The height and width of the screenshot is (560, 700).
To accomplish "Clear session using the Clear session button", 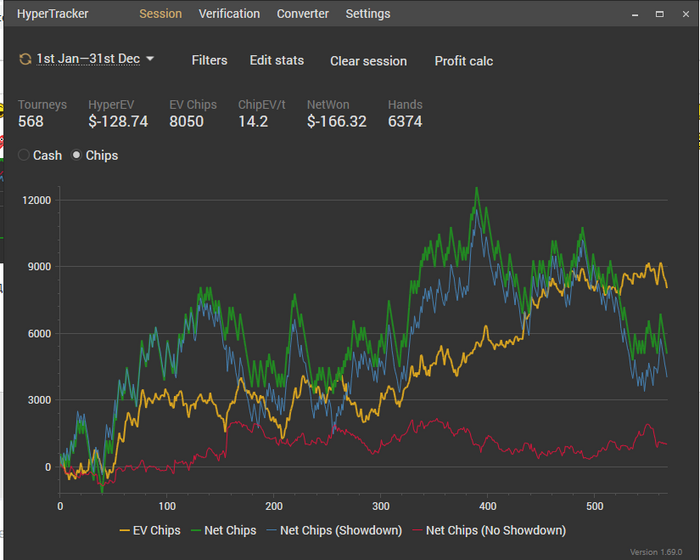I will pyautogui.click(x=368, y=61).
